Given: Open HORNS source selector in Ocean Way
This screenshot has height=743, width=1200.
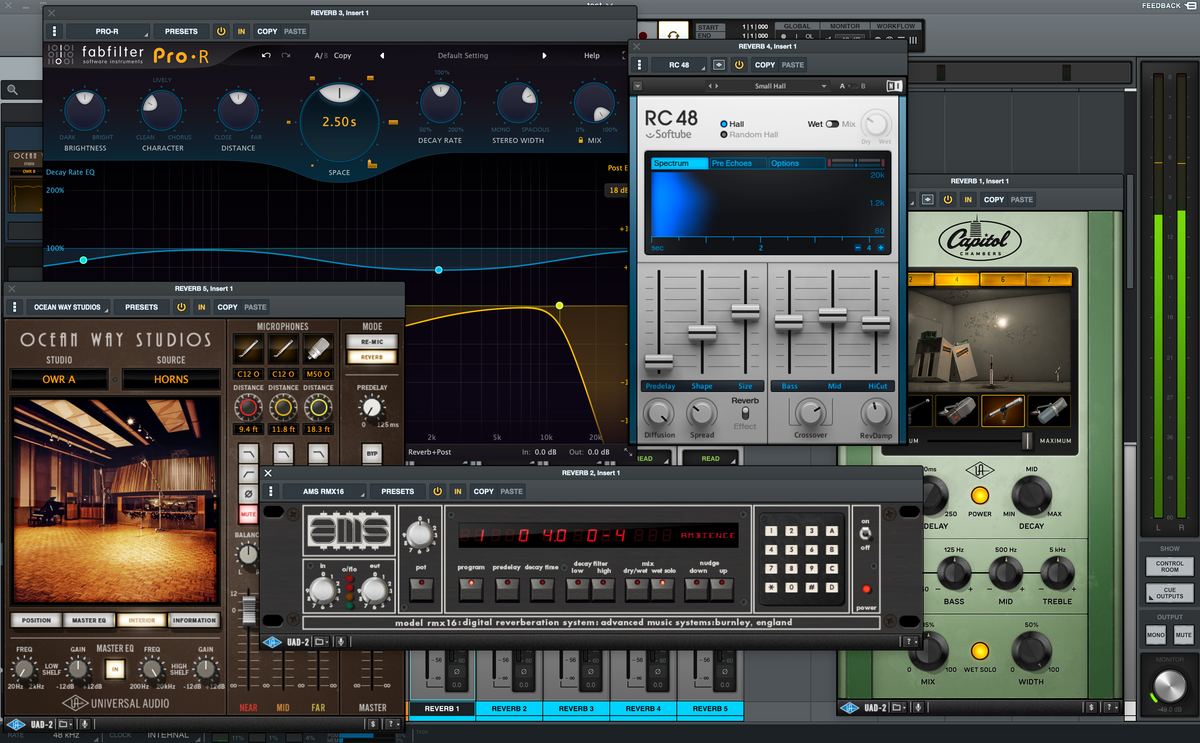Looking at the screenshot, I should point(171,379).
